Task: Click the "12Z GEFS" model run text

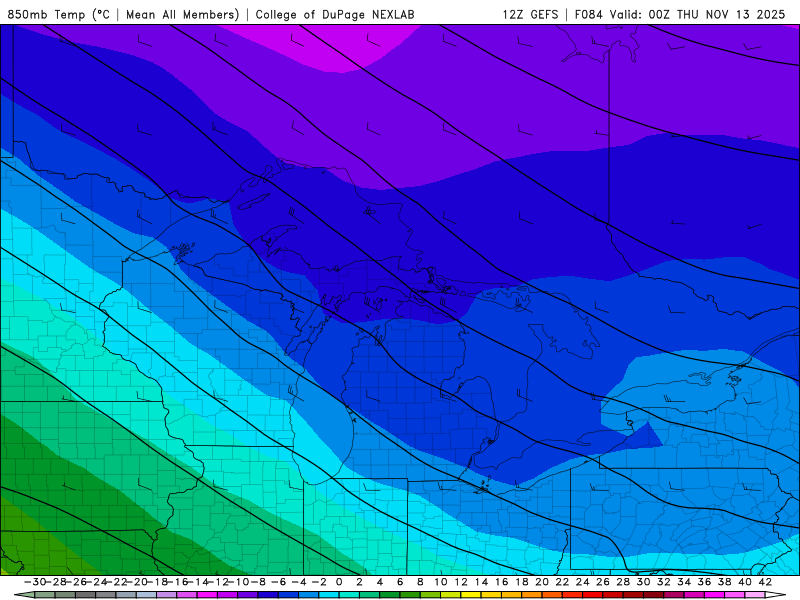Action: [x=530, y=14]
